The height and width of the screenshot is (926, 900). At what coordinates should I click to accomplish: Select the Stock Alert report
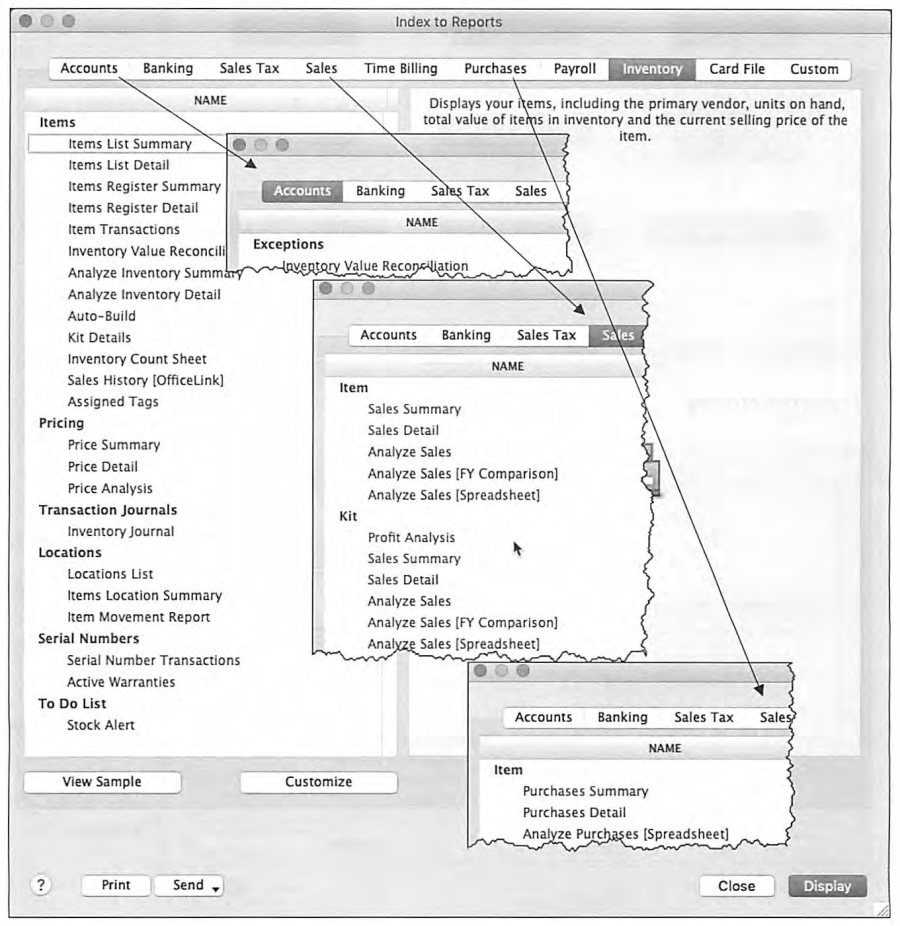point(100,725)
